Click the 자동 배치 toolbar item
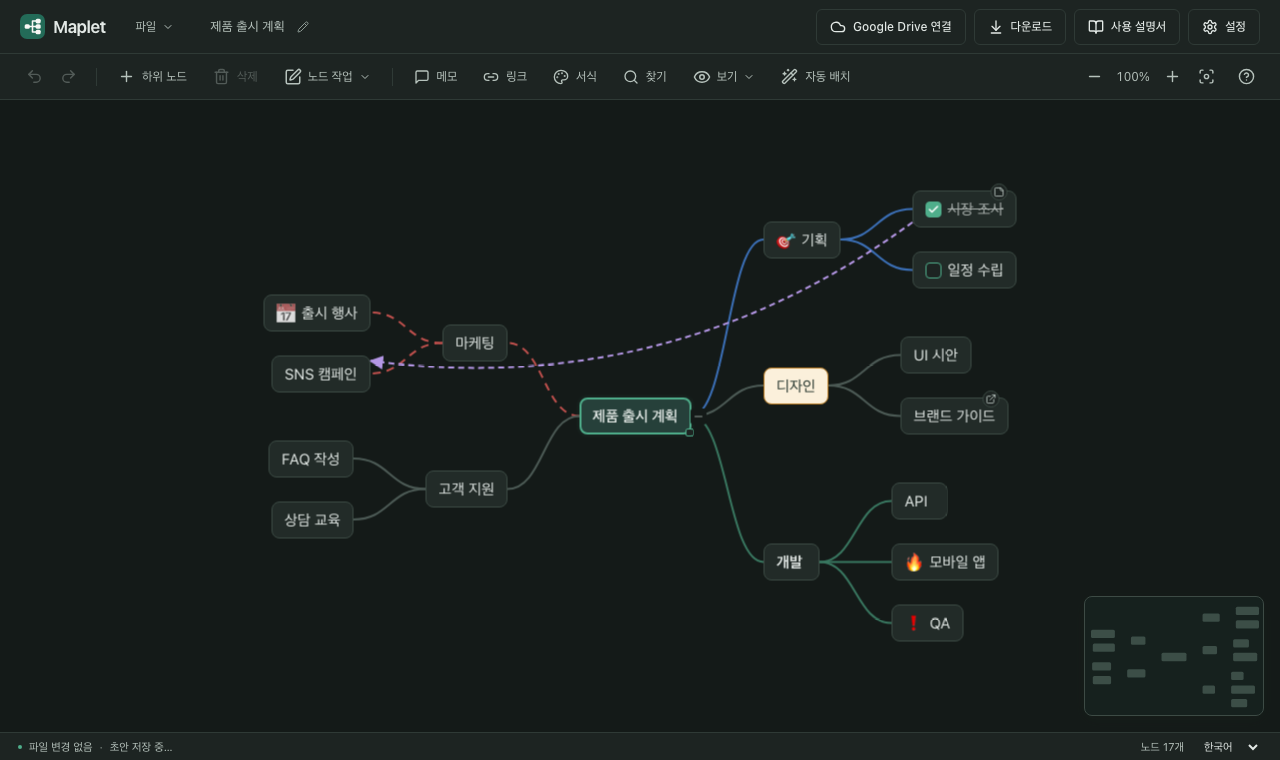Image resolution: width=1280 pixels, height=760 pixels. pos(816,77)
